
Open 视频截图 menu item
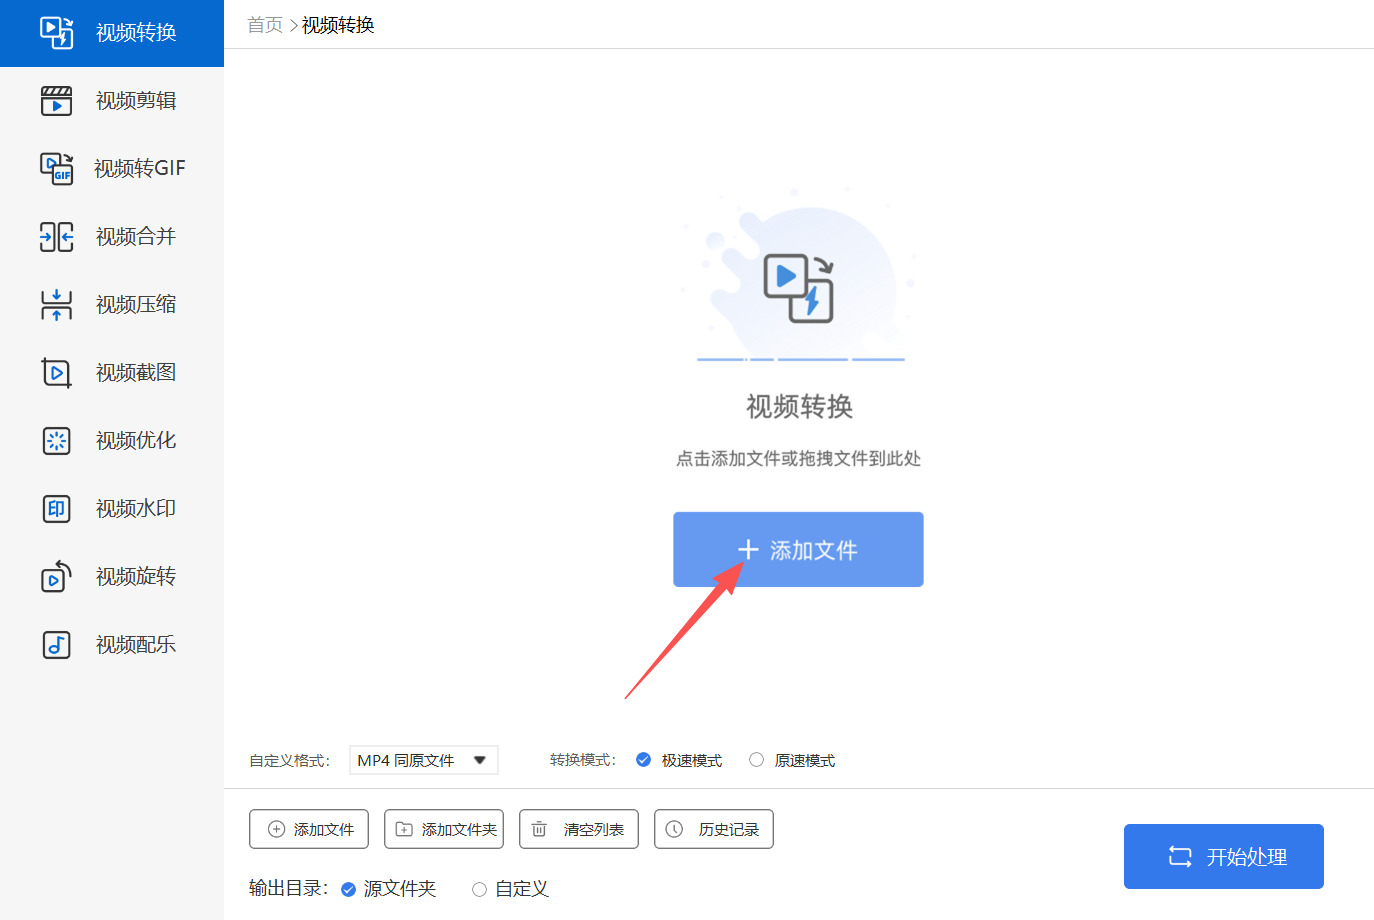pyautogui.click(x=112, y=372)
